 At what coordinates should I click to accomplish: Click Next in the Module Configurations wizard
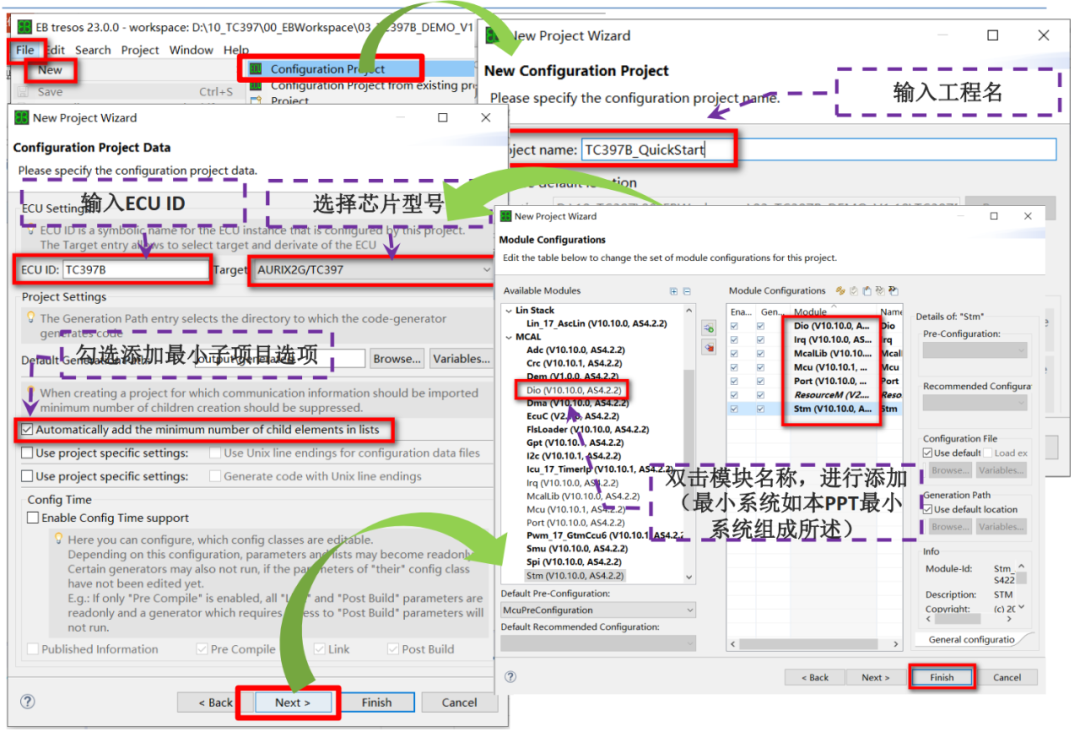click(x=875, y=678)
